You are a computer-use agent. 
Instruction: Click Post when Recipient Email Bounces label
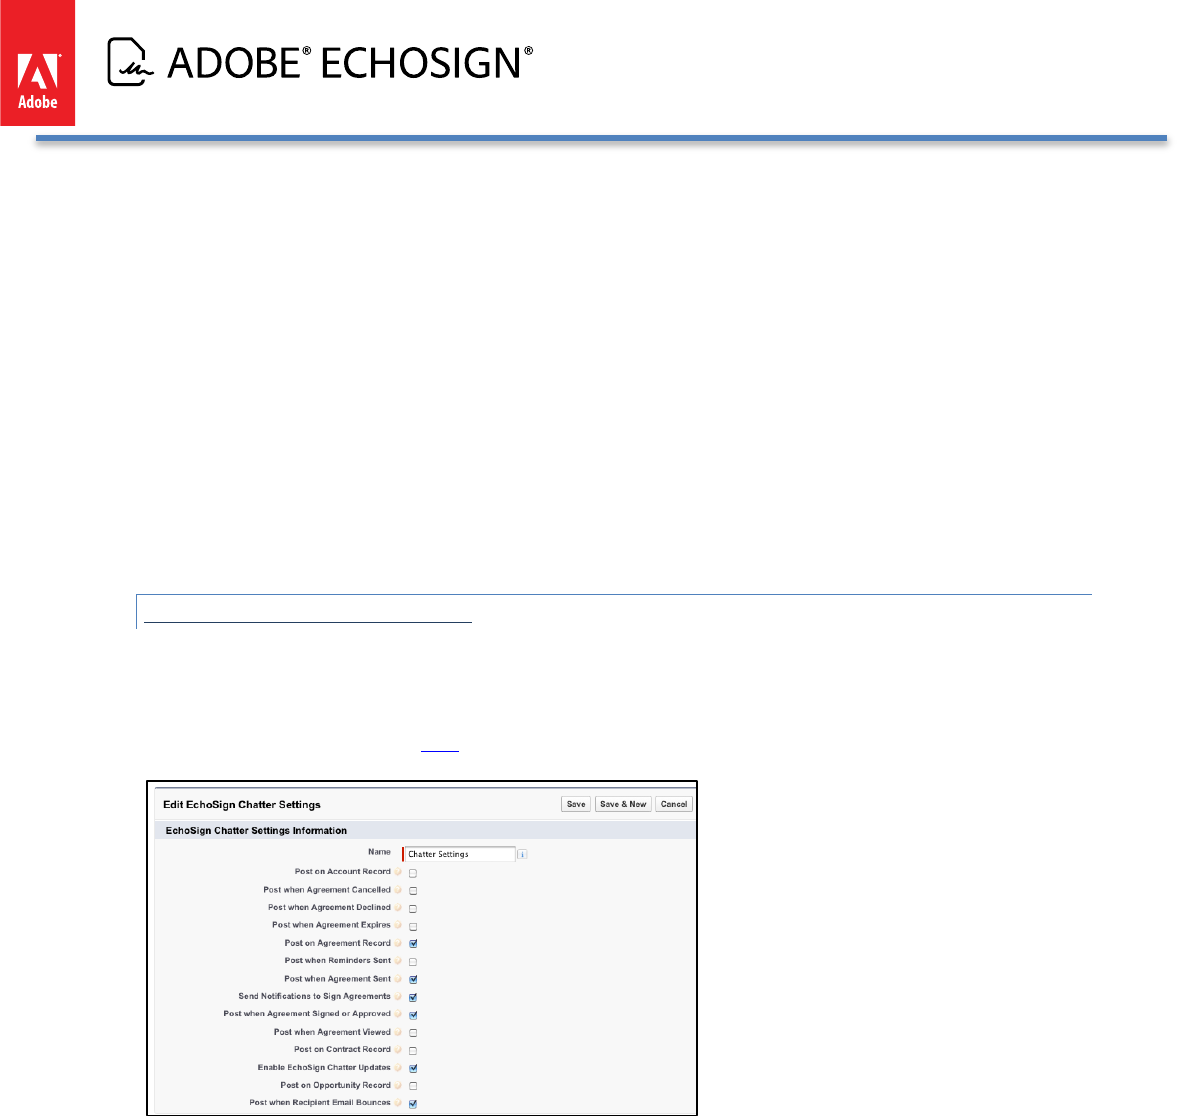(320, 1102)
